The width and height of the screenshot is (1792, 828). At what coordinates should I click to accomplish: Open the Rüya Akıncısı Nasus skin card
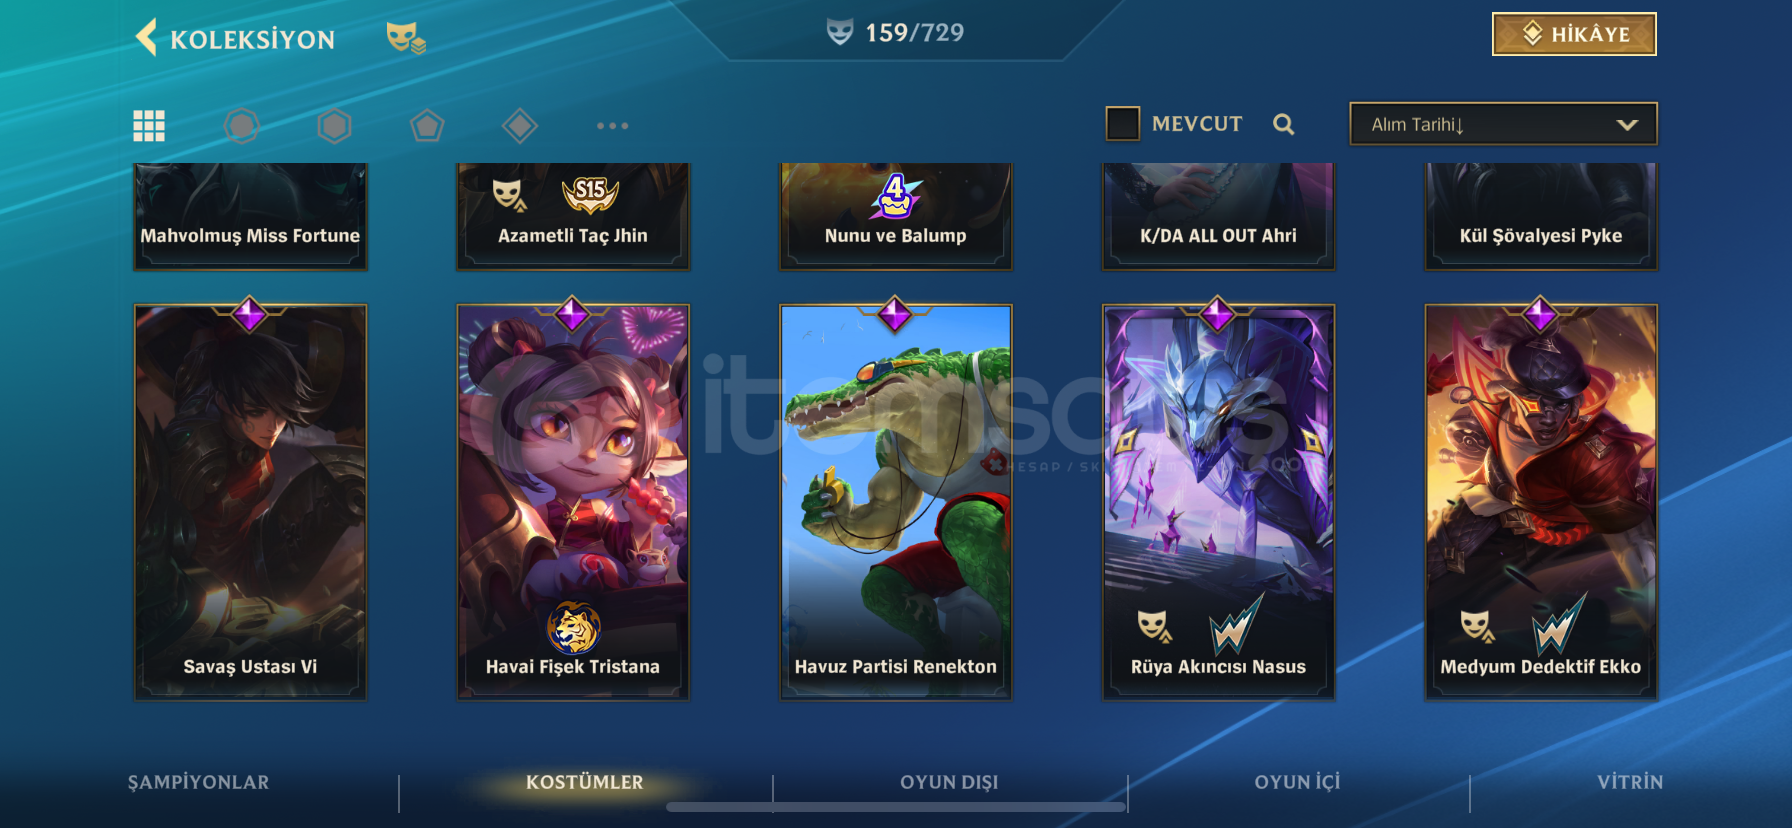1218,502
